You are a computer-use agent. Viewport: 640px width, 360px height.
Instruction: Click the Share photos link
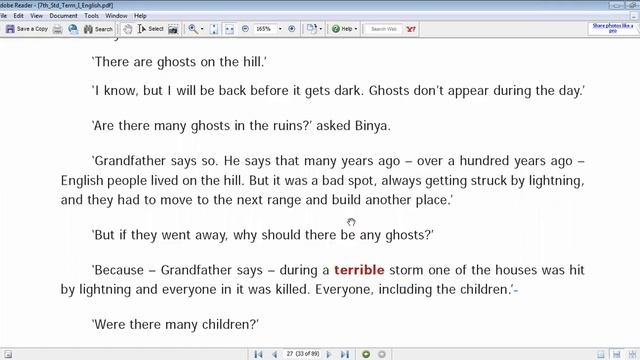point(613,28)
